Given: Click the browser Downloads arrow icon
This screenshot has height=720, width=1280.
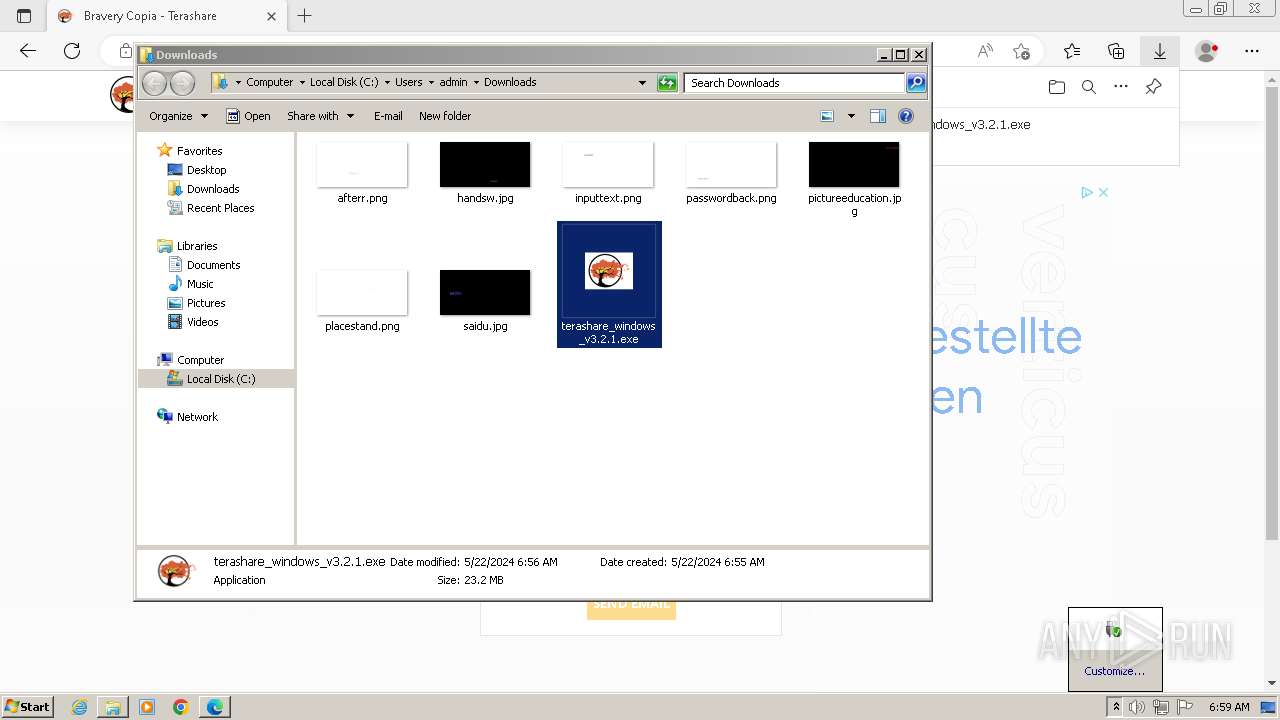Looking at the screenshot, I should click(x=1160, y=51).
